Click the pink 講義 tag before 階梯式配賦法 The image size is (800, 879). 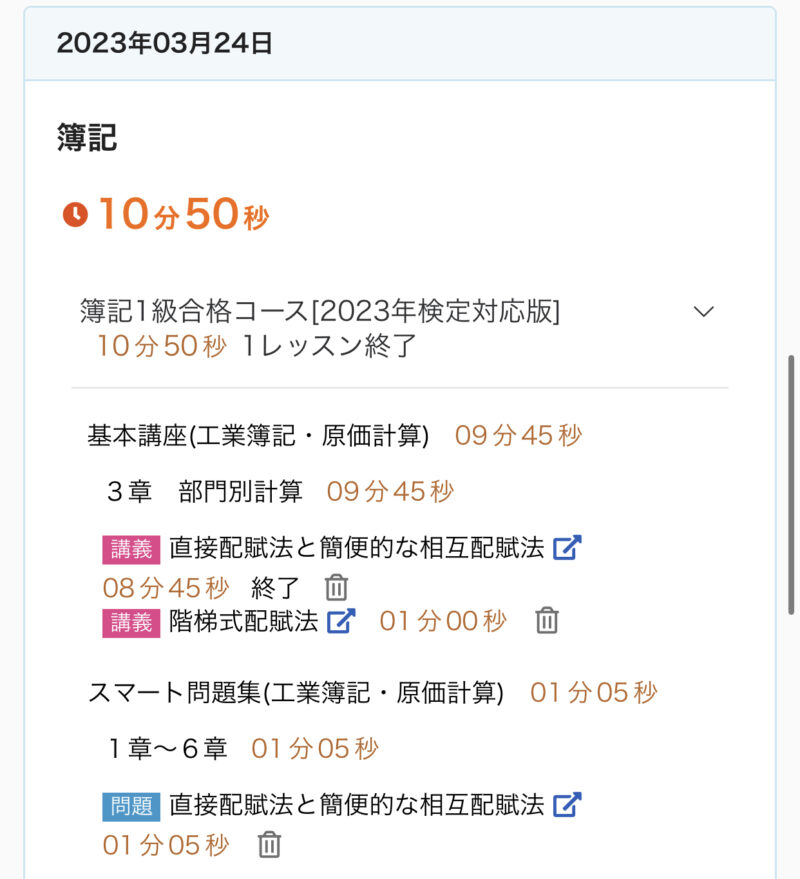pyautogui.click(x=131, y=622)
